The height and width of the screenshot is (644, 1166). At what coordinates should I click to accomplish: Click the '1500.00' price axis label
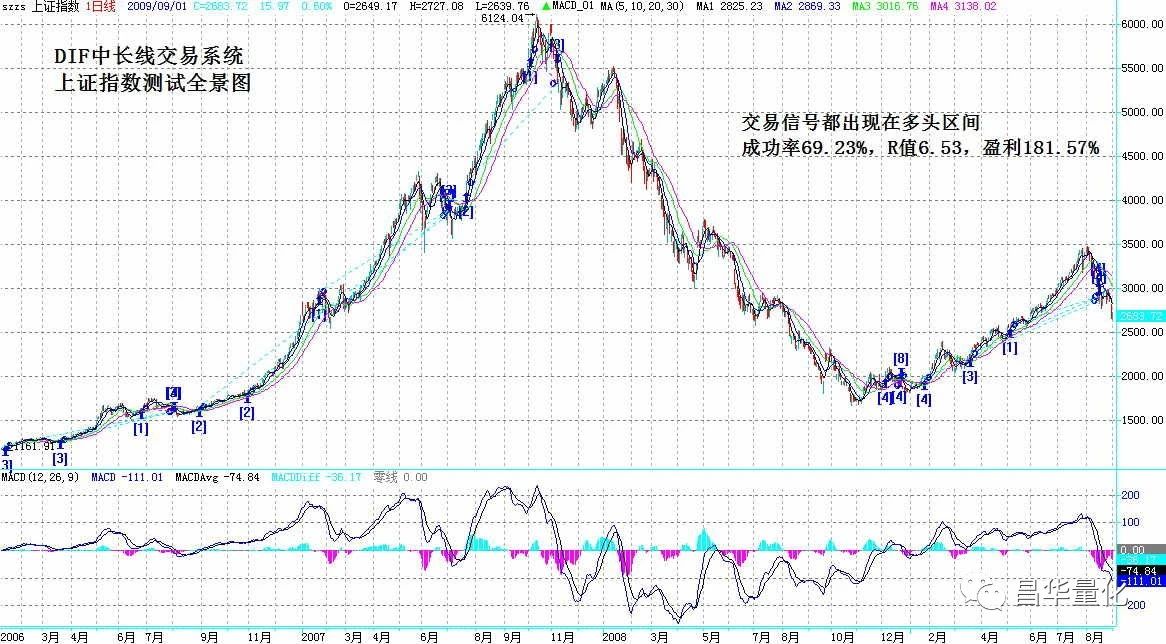[x=1141, y=420]
